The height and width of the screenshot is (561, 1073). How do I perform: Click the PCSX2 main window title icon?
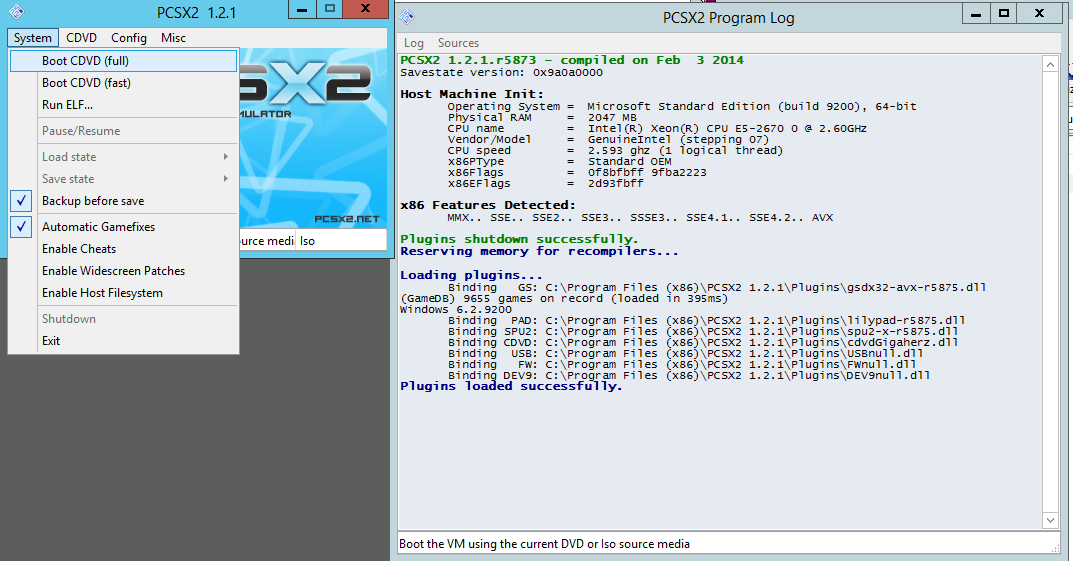pos(16,11)
